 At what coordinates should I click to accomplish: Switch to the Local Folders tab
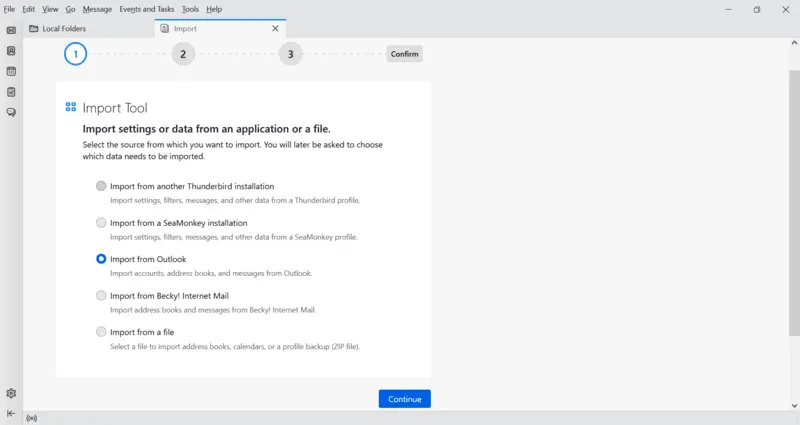(x=85, y=29)
